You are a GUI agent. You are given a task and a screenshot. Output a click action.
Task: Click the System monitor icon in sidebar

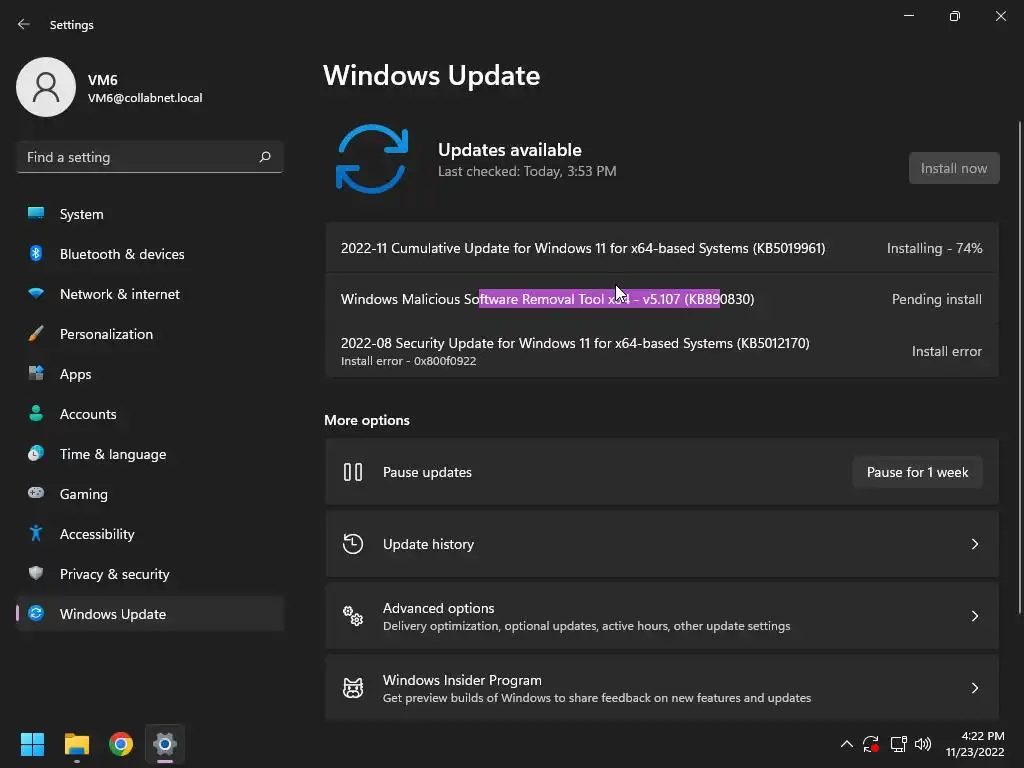click(36, 214)
